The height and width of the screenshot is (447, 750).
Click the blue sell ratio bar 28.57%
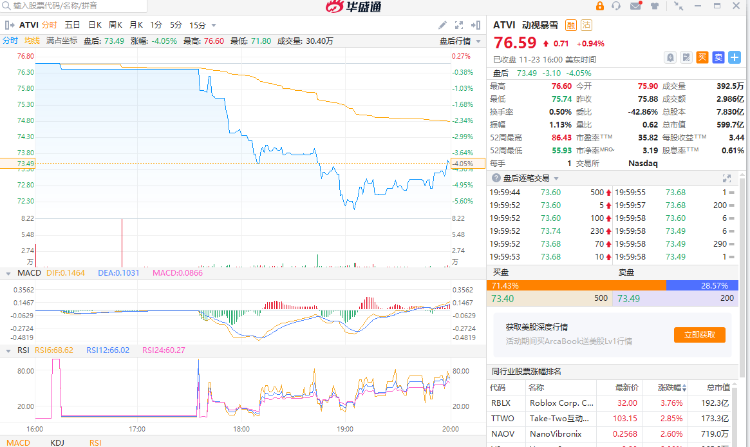(705, 285)
